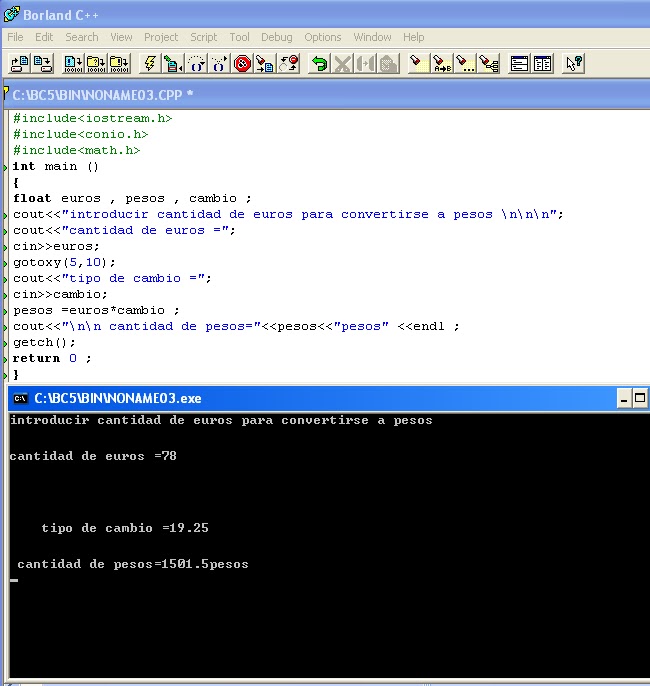Image resolution: width=650 pixels, height=686 pixels.
Task: Open the Script menu
Action: tap(203, 37)
